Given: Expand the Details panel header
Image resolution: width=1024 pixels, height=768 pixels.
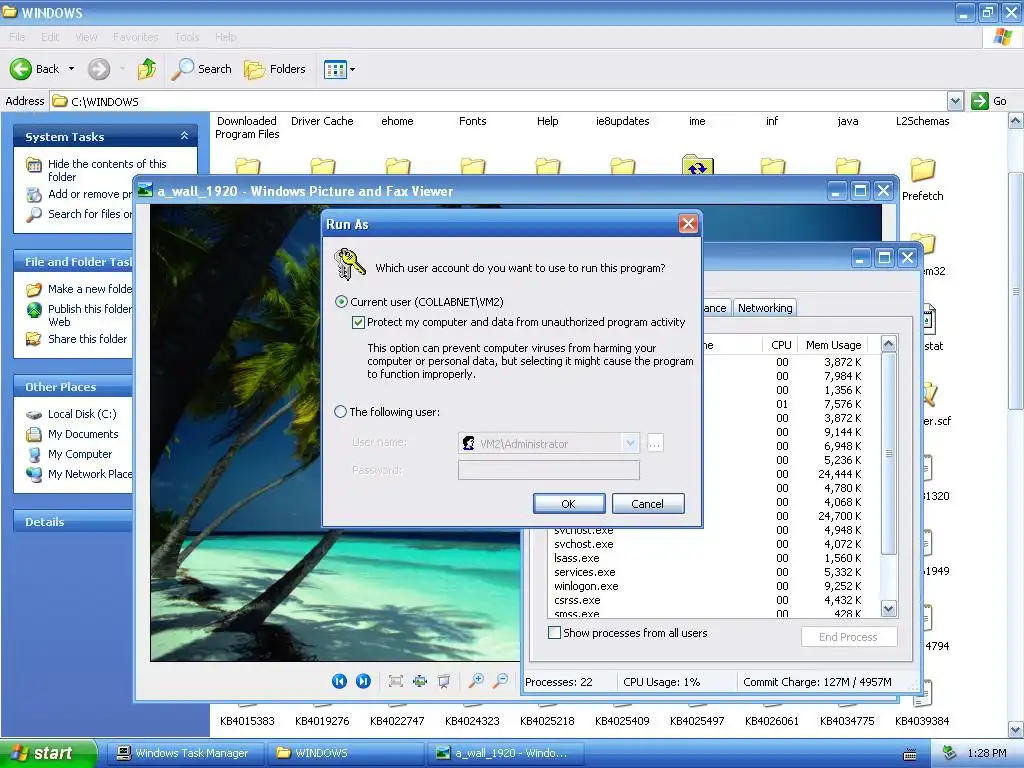Looking at the screenshot, I should [x=73, y=522].
